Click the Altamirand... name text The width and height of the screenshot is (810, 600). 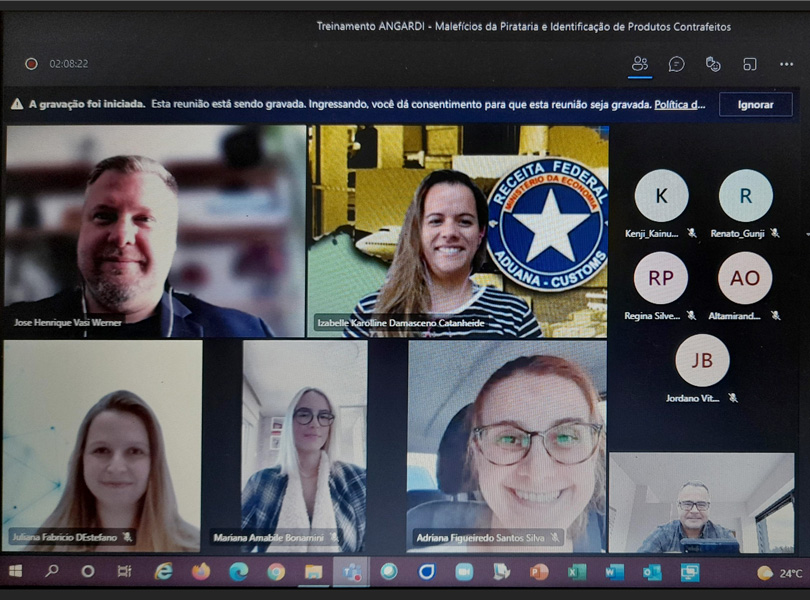point(734,316)
